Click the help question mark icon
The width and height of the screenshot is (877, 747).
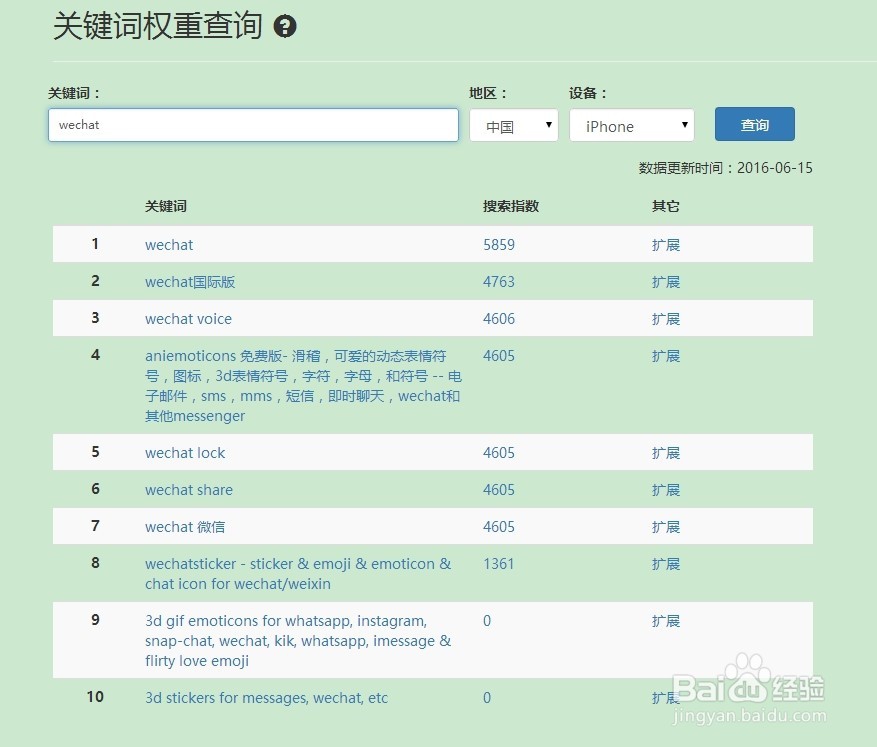click(285, 26)
